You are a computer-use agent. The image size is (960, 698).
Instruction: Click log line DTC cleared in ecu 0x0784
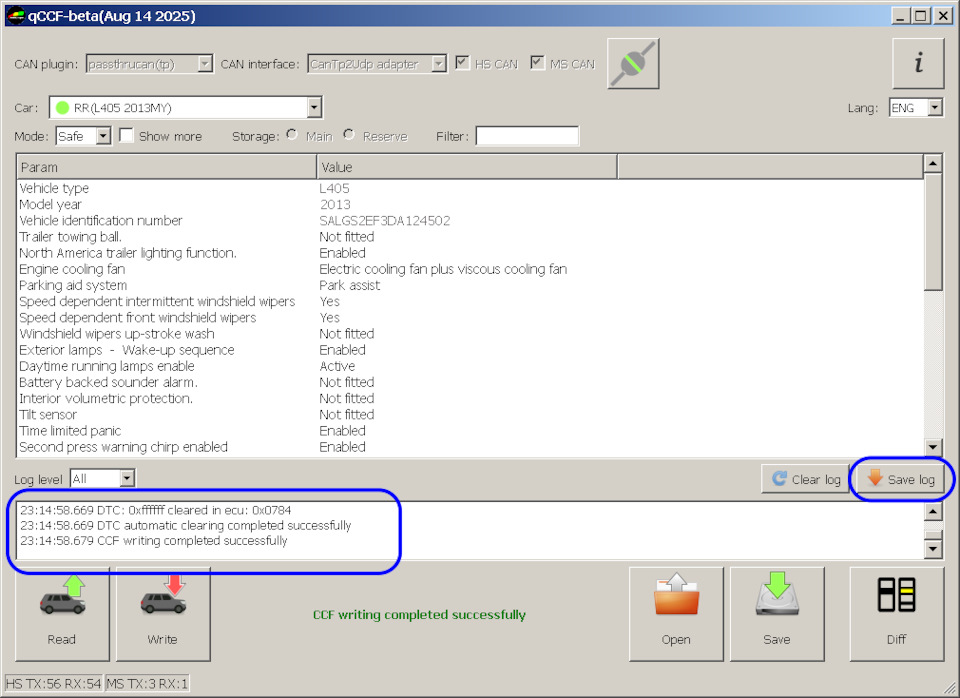point(156,510)
